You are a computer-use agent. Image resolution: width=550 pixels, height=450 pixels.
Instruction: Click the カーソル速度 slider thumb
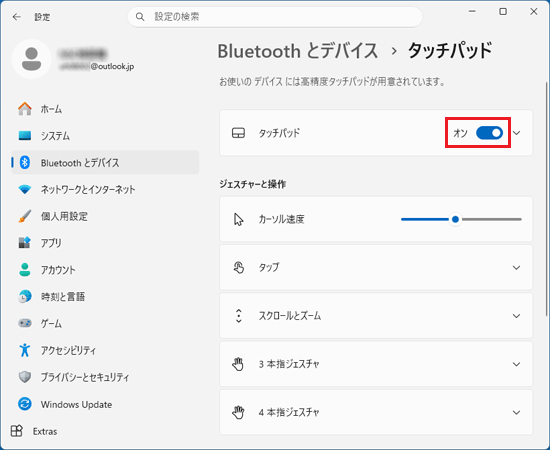tap(455, 220)
